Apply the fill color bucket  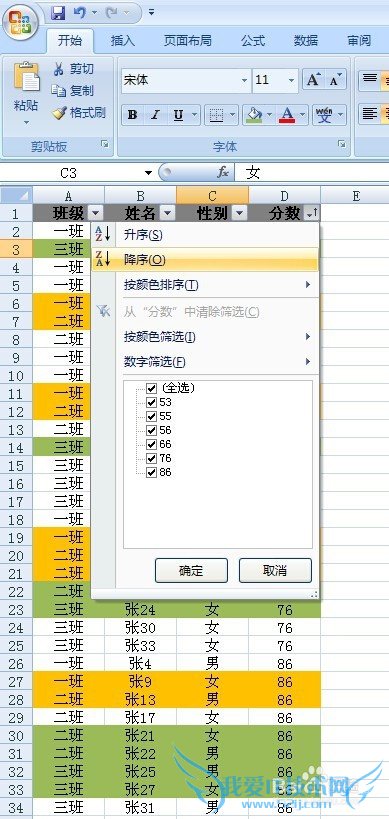tap(254, 114)
